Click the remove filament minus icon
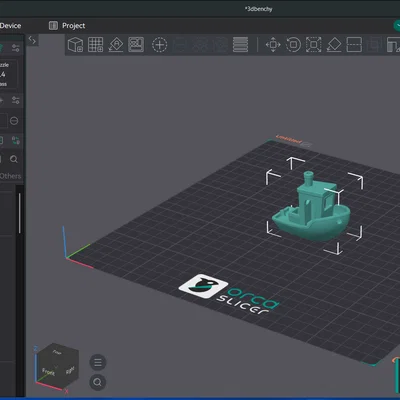Screen dimensions: 400x400 coord(14,121)
